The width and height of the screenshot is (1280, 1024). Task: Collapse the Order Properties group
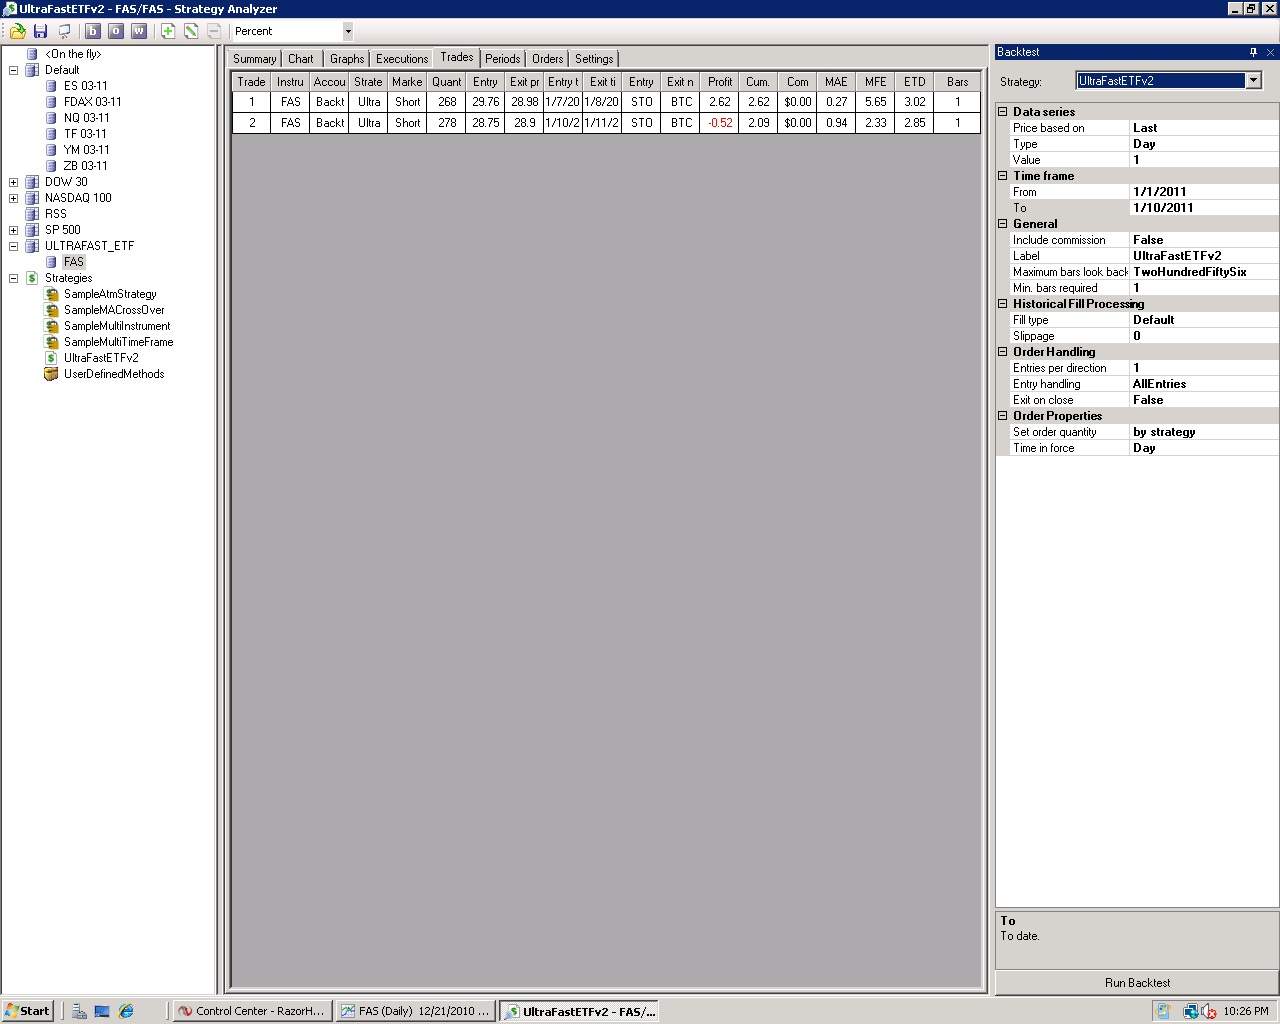[1003, 416]
